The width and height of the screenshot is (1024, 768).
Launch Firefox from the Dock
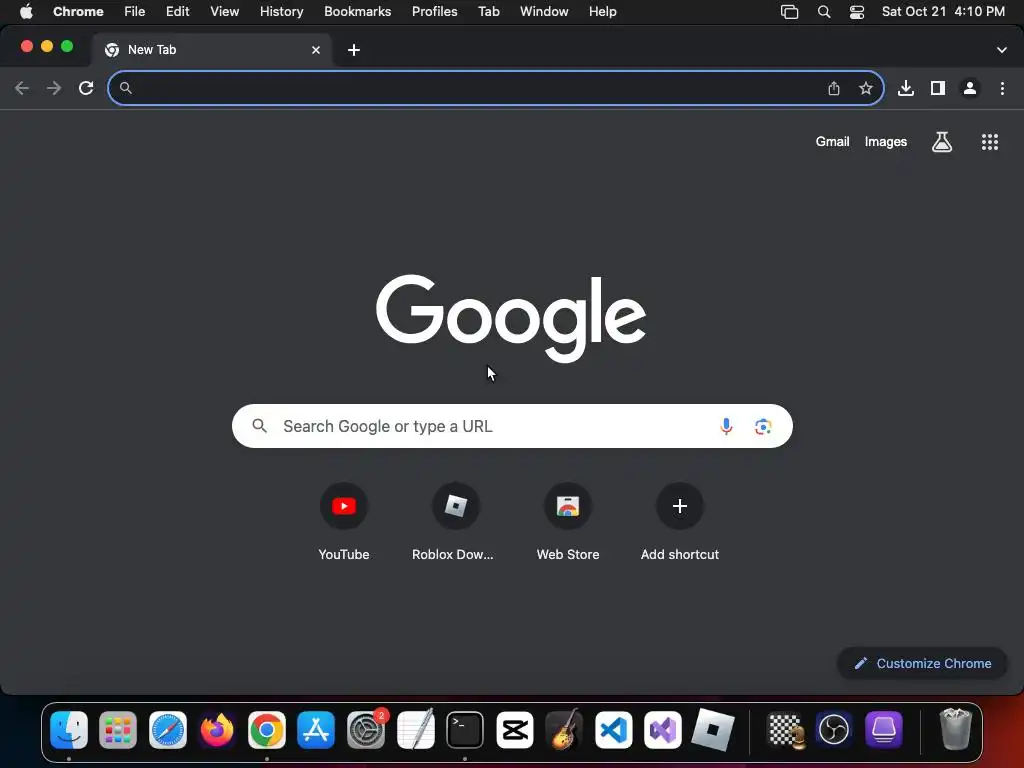pyautogui.click(x=217, y=729)
